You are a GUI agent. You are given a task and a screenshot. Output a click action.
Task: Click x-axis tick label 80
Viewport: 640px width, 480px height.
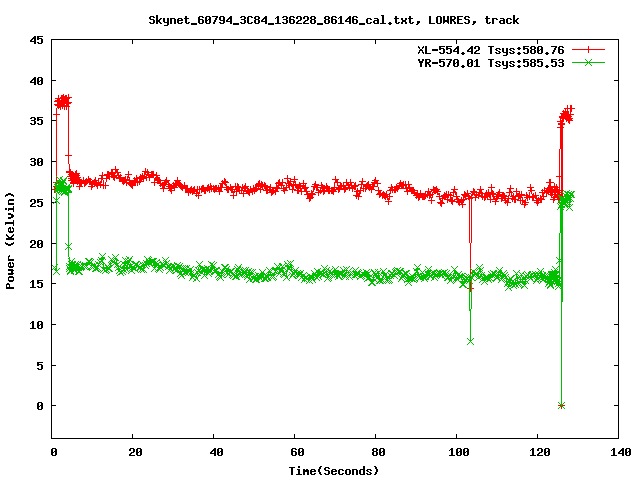(x=378, y=452)
